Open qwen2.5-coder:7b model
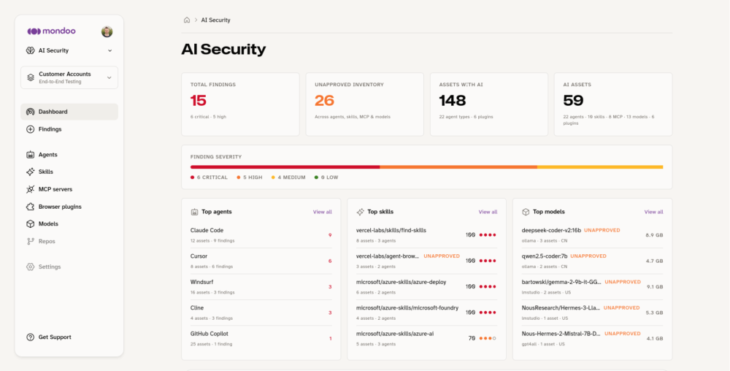Screen dimensions: 730x371 [592, 261]
